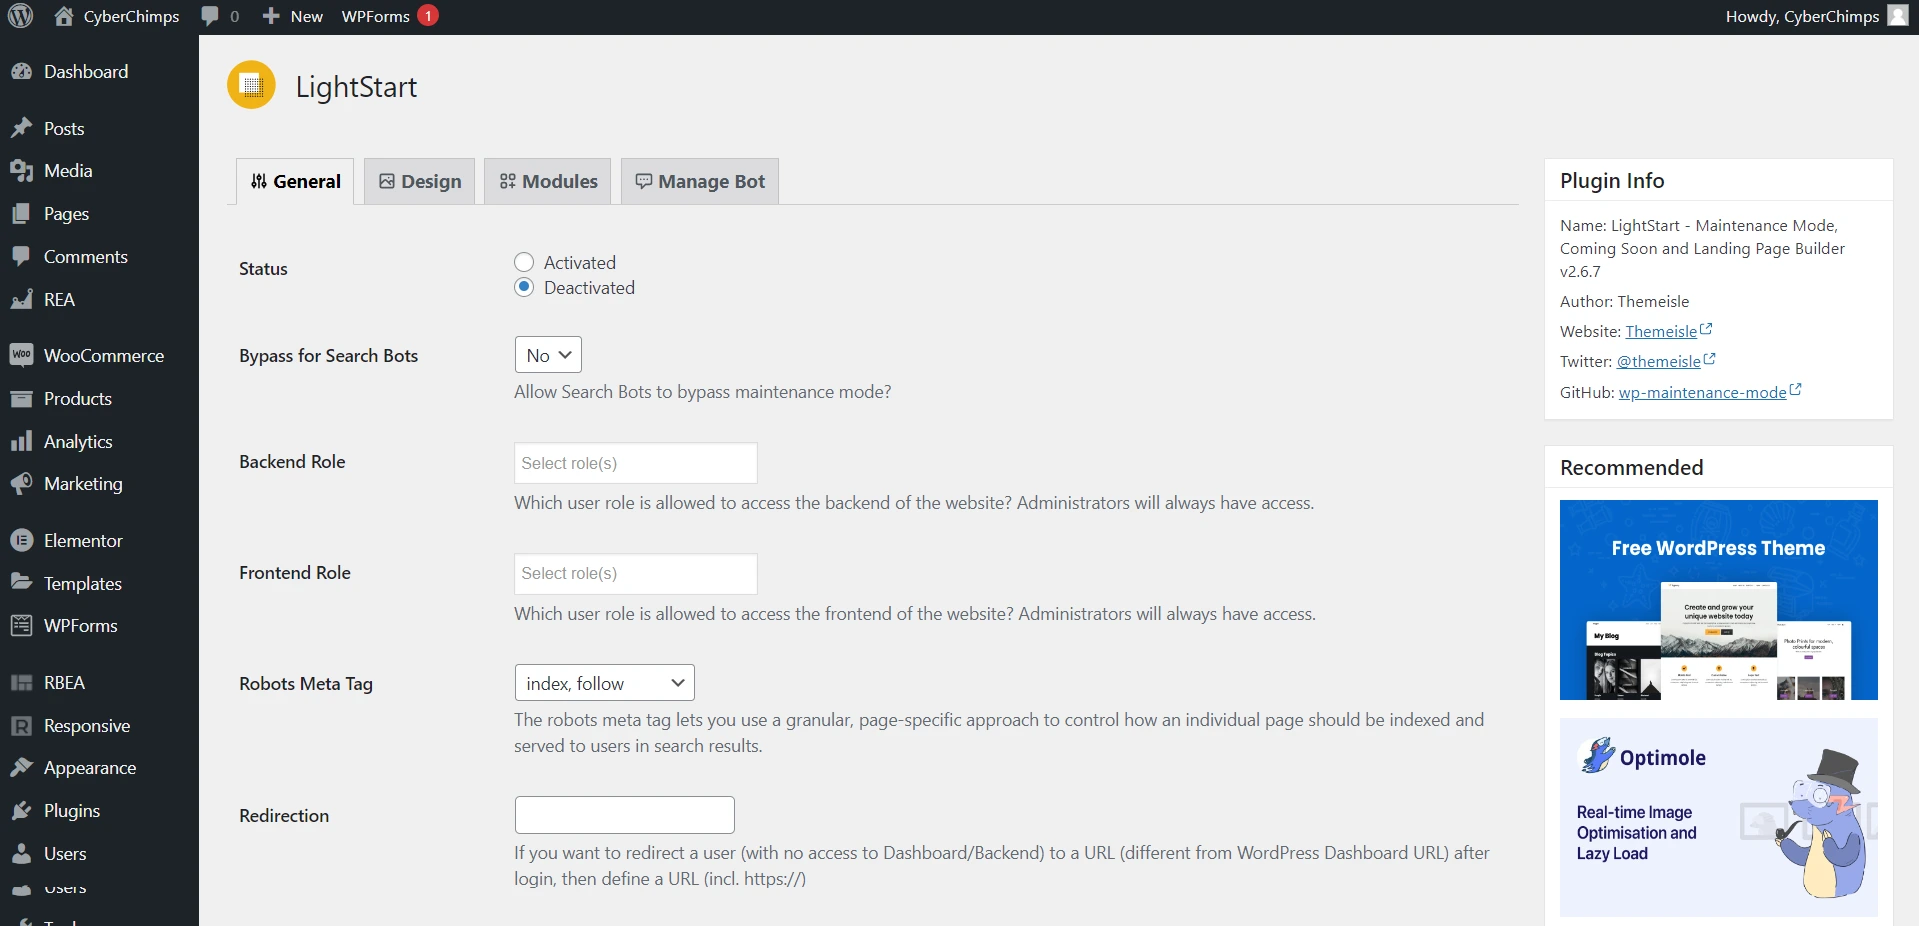Screen dimensions: 1919x926
Task: Open Bypass for Search Bots dropdown
Action: (x=548, y=355)
